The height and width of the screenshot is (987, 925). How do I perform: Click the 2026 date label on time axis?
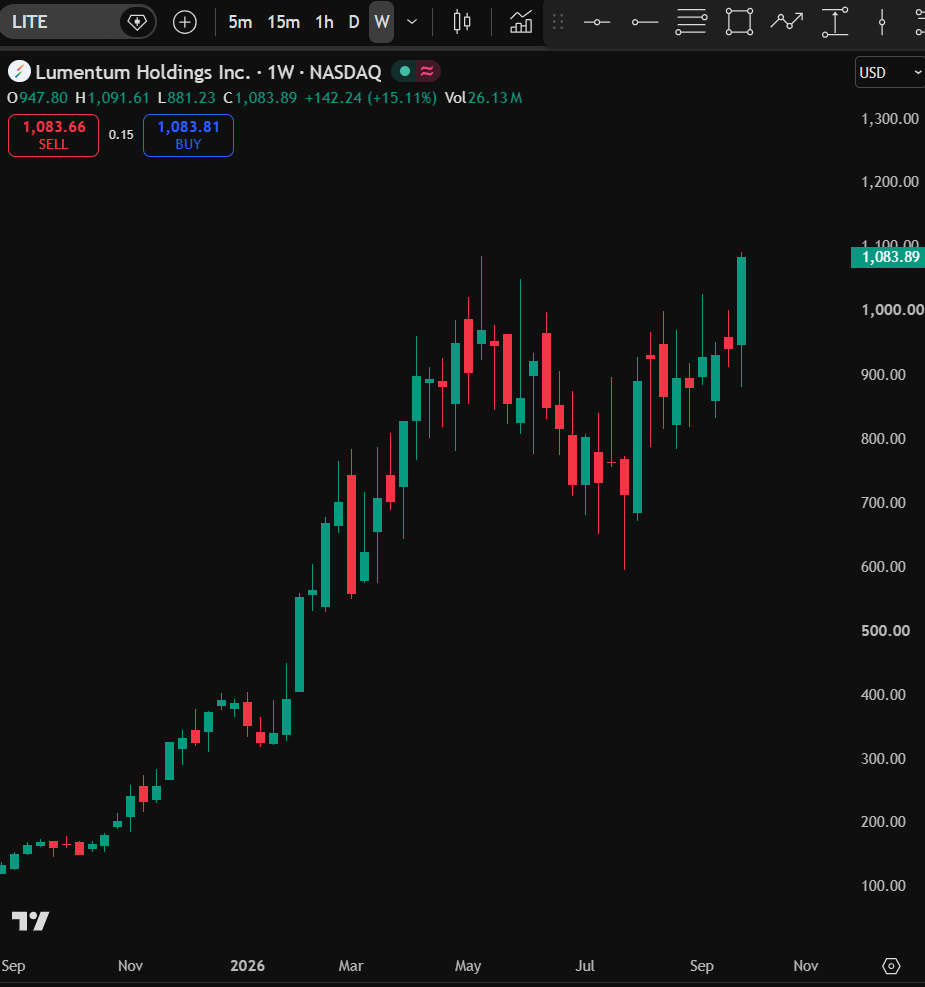click(x=247, y=966)
